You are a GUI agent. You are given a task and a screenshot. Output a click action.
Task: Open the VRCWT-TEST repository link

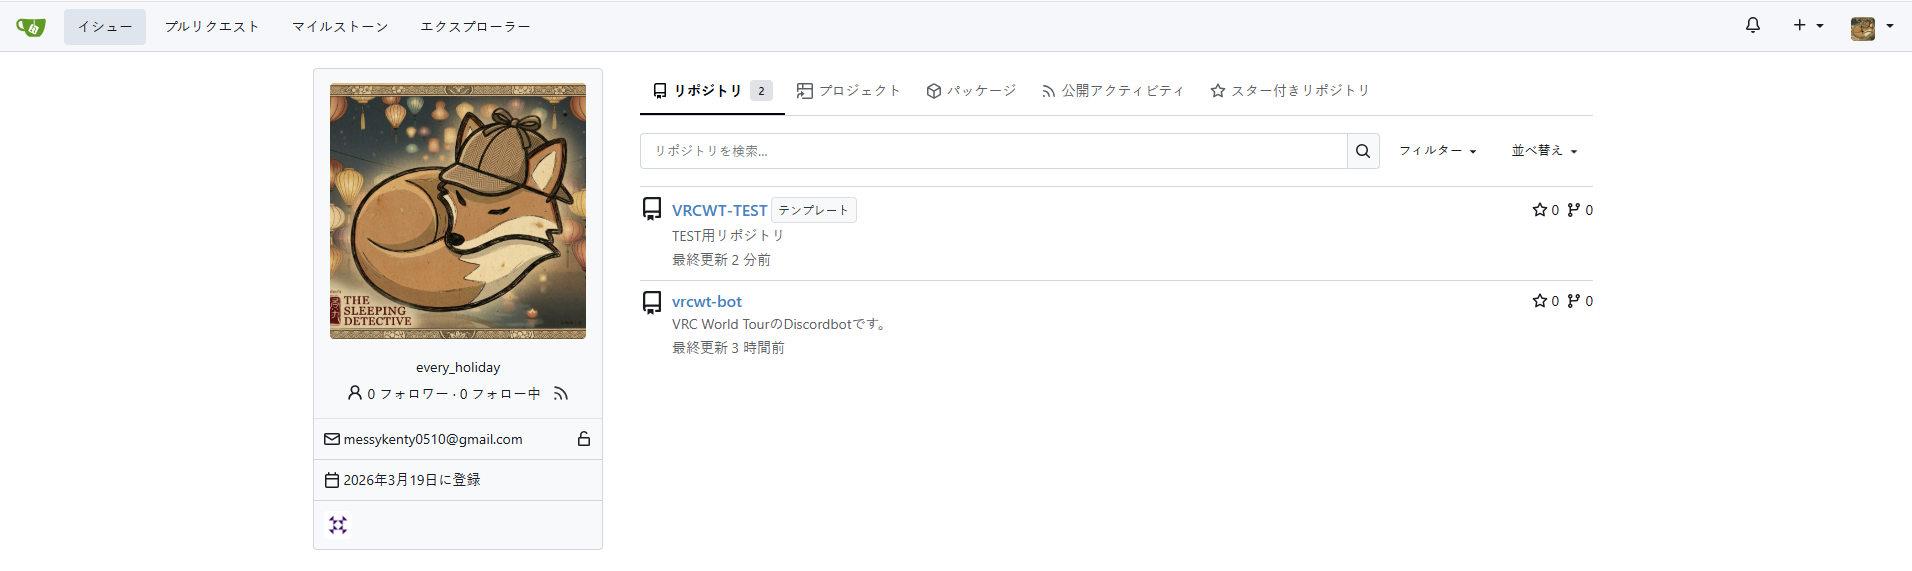719,210
